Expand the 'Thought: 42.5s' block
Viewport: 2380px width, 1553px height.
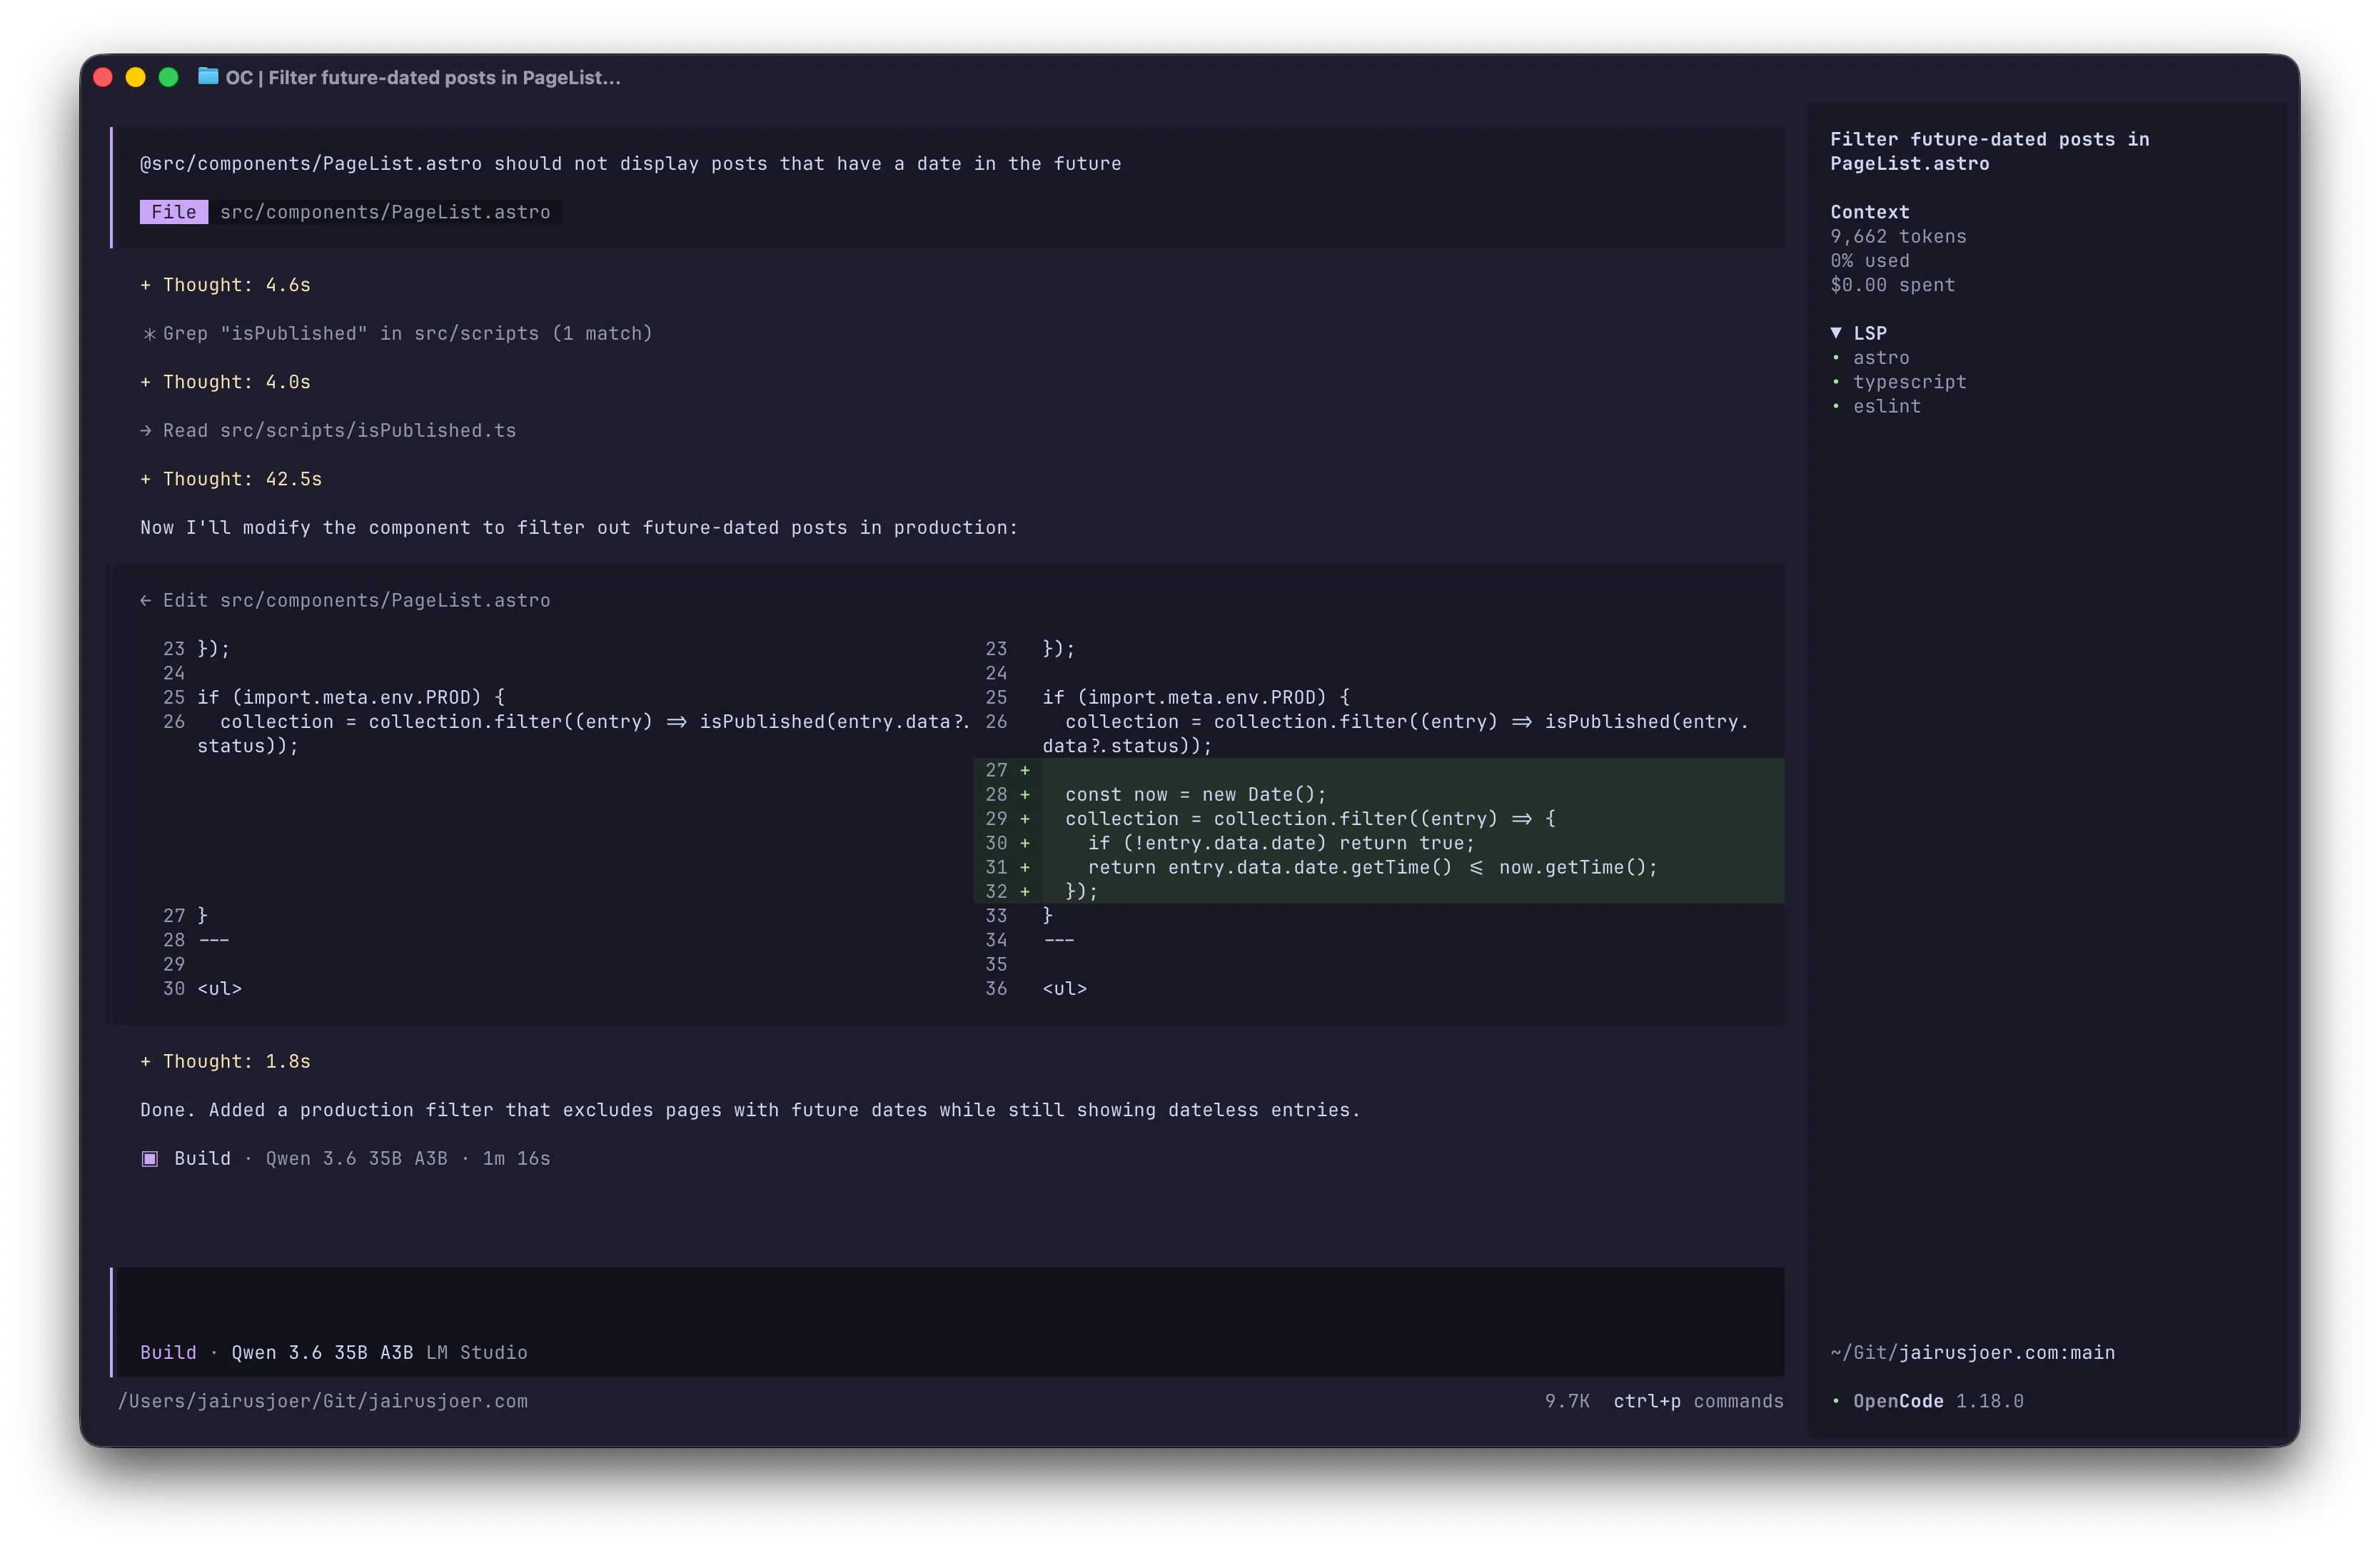pyautogui.click(x=231, y=479)
